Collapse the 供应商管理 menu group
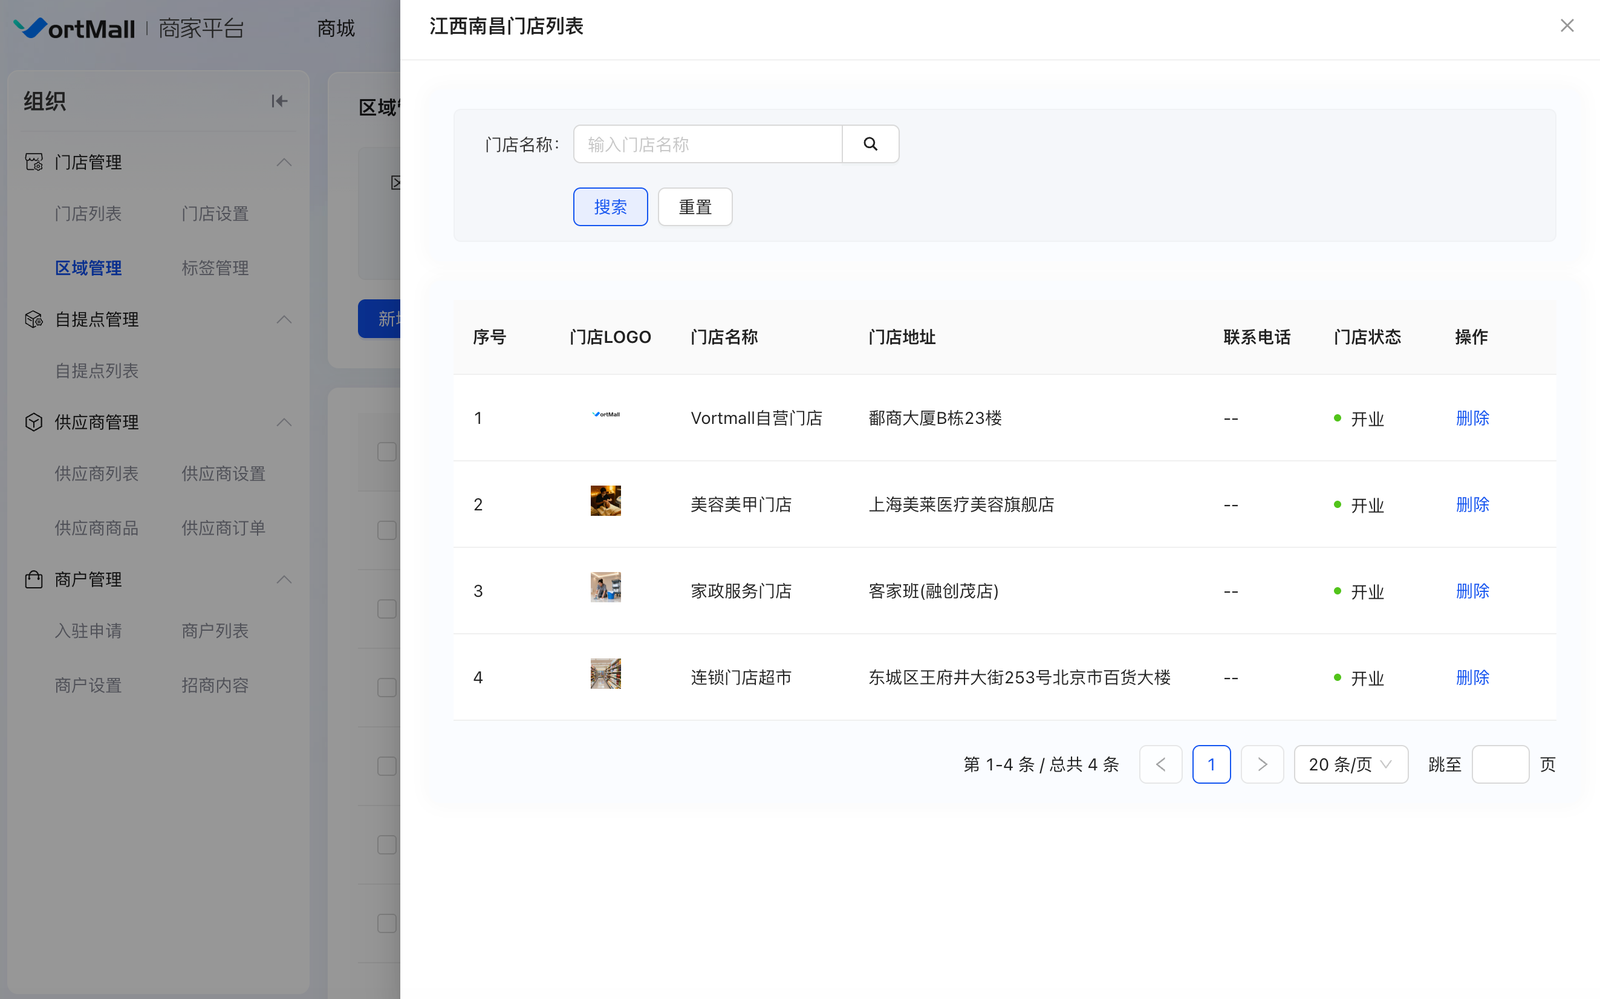Viewport: 1600px width, 999px height. (284, 422)
